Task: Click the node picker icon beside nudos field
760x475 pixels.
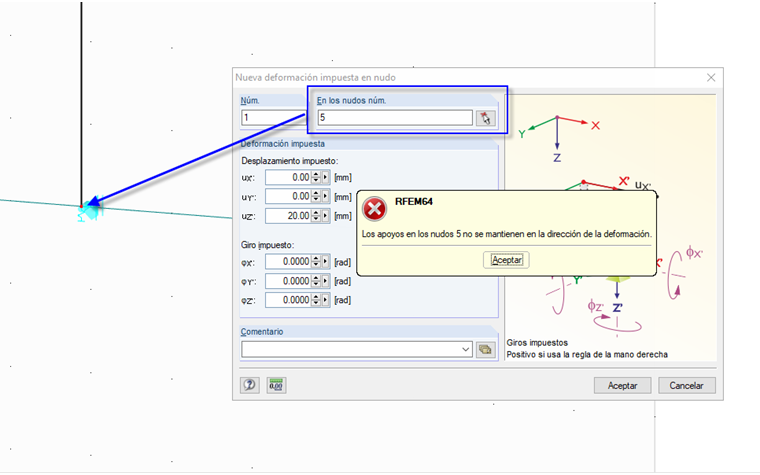Action: (486, 118)
